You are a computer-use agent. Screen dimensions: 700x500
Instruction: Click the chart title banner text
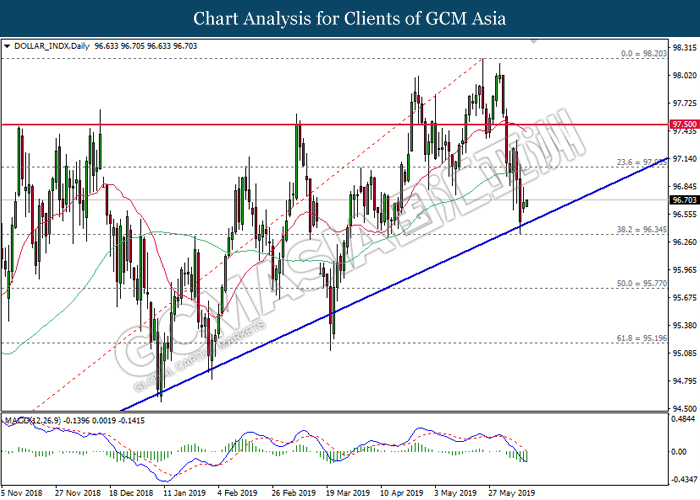point(349,18)
